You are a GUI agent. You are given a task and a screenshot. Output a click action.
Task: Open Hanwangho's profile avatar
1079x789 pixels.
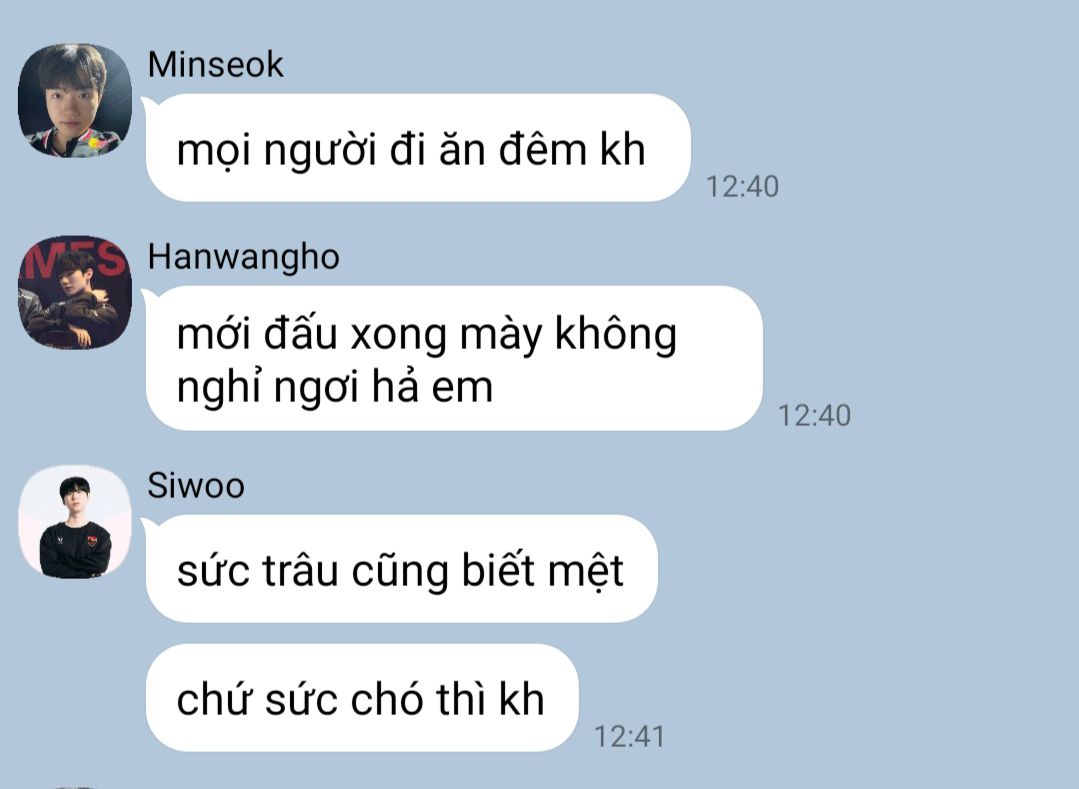[74, 293]
